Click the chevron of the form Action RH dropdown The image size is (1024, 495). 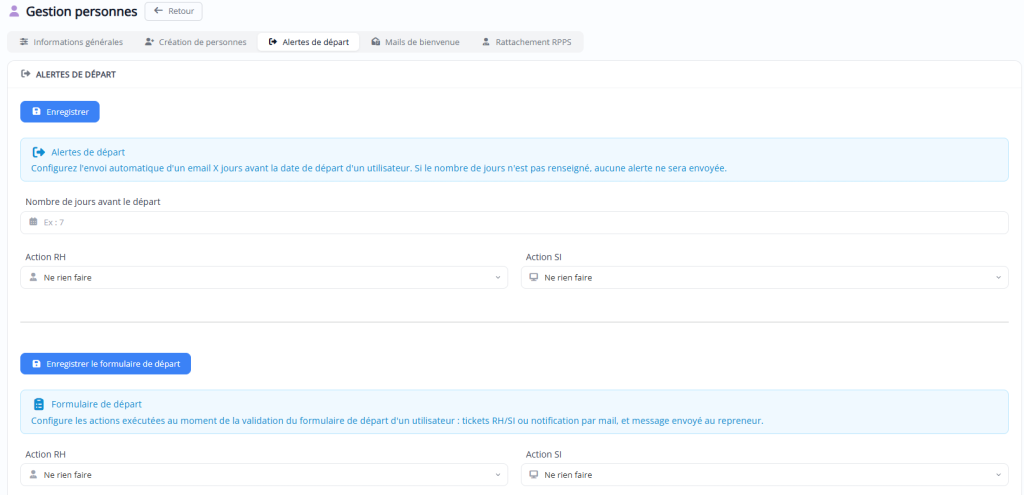pyautogui.click(x=498, y=475)
